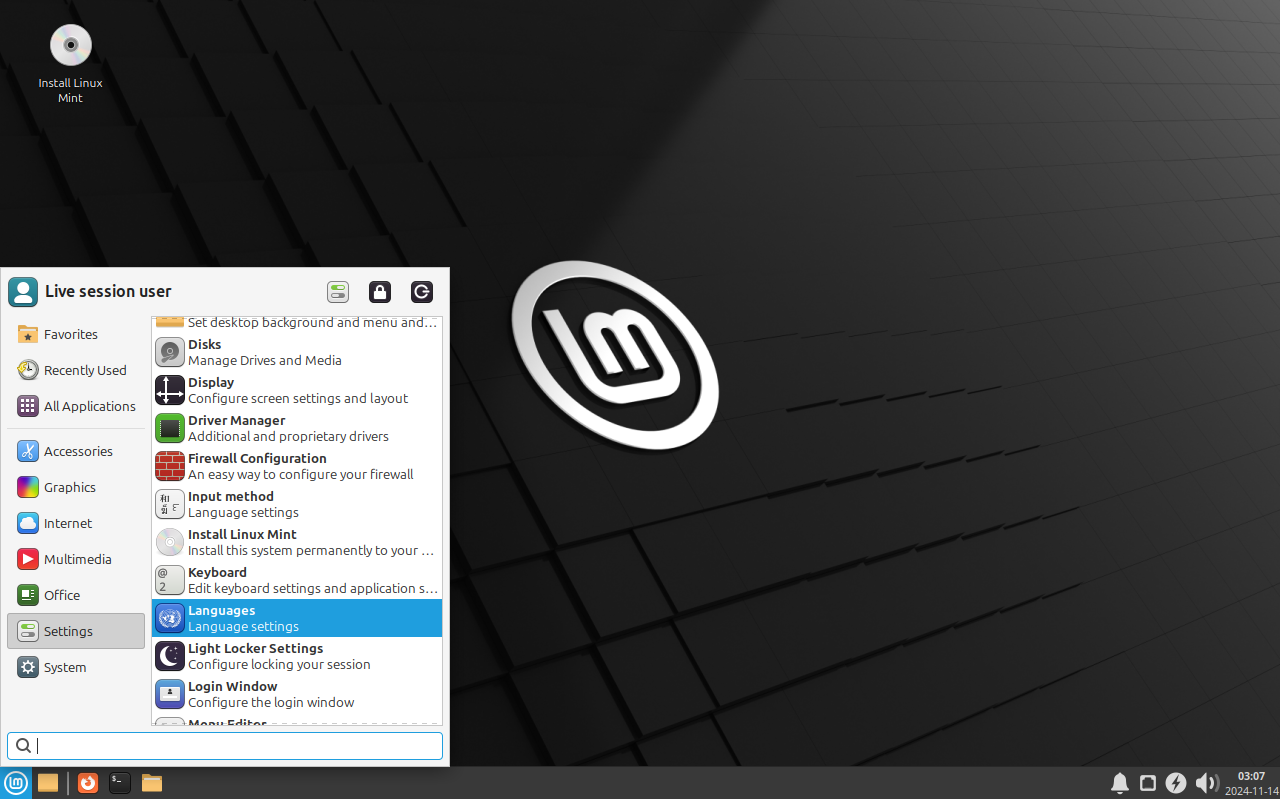1280x799 pixels.
Task: Open the Install Linux Mint desktop icon
Action: (x=70, y=45)
